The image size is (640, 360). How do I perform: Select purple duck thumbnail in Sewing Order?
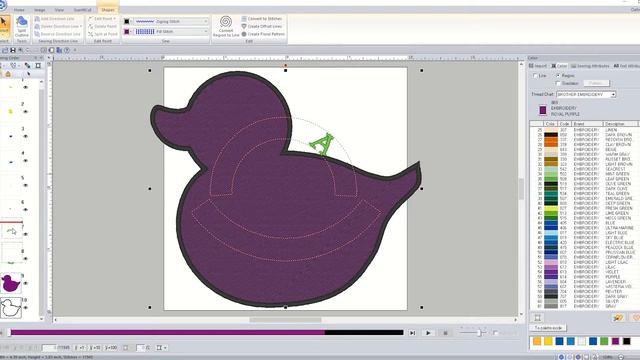coord(11,283)
